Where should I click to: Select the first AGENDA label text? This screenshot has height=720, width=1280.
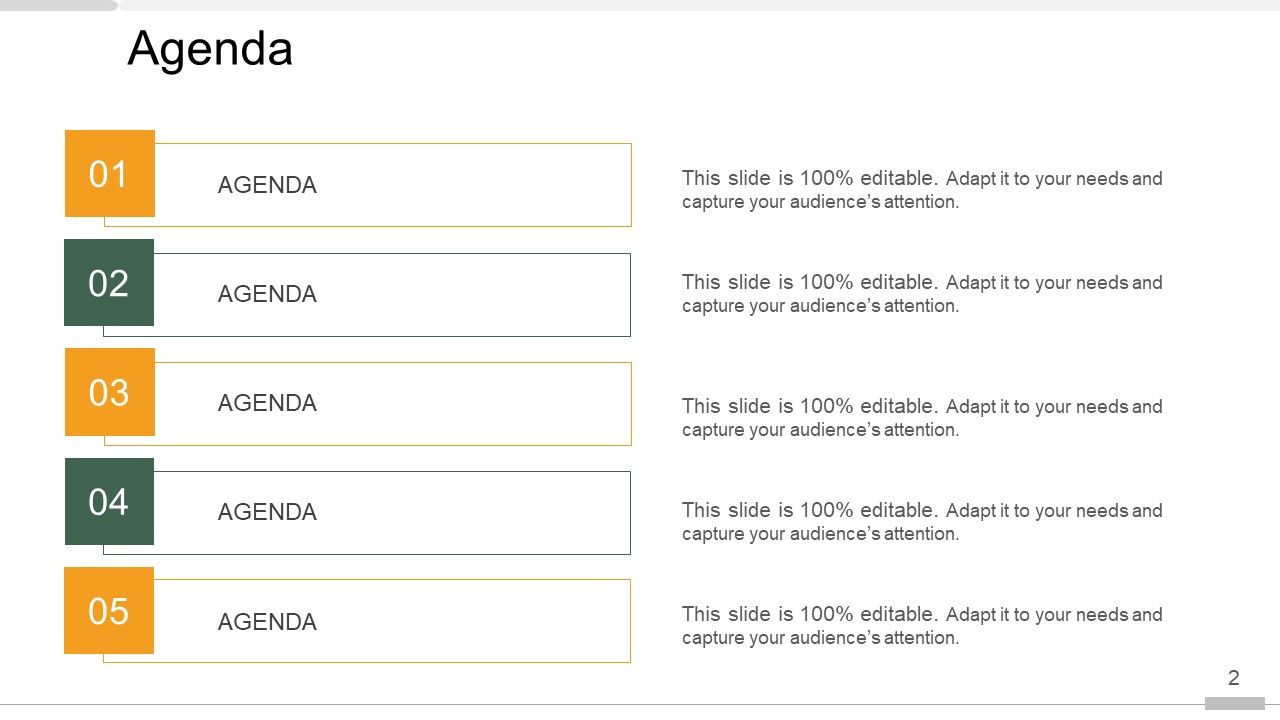267,185
